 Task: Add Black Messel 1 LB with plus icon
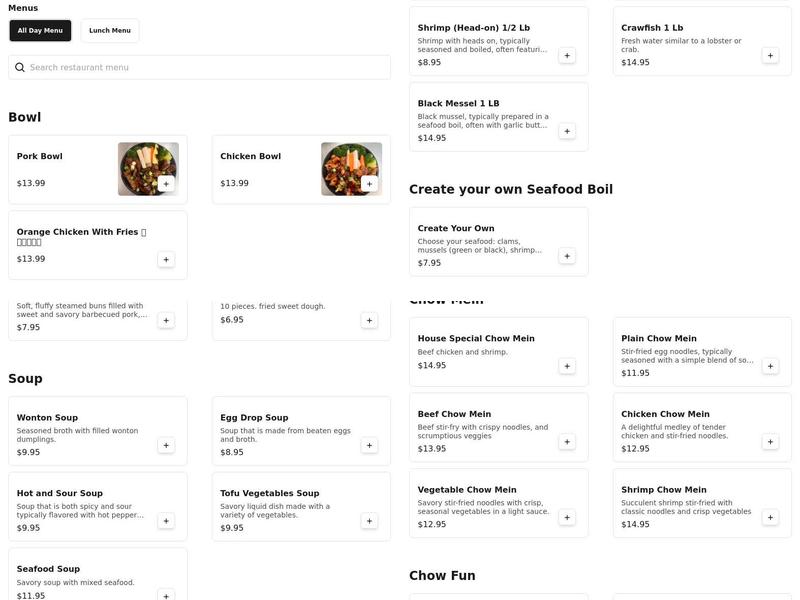[566, 130]
